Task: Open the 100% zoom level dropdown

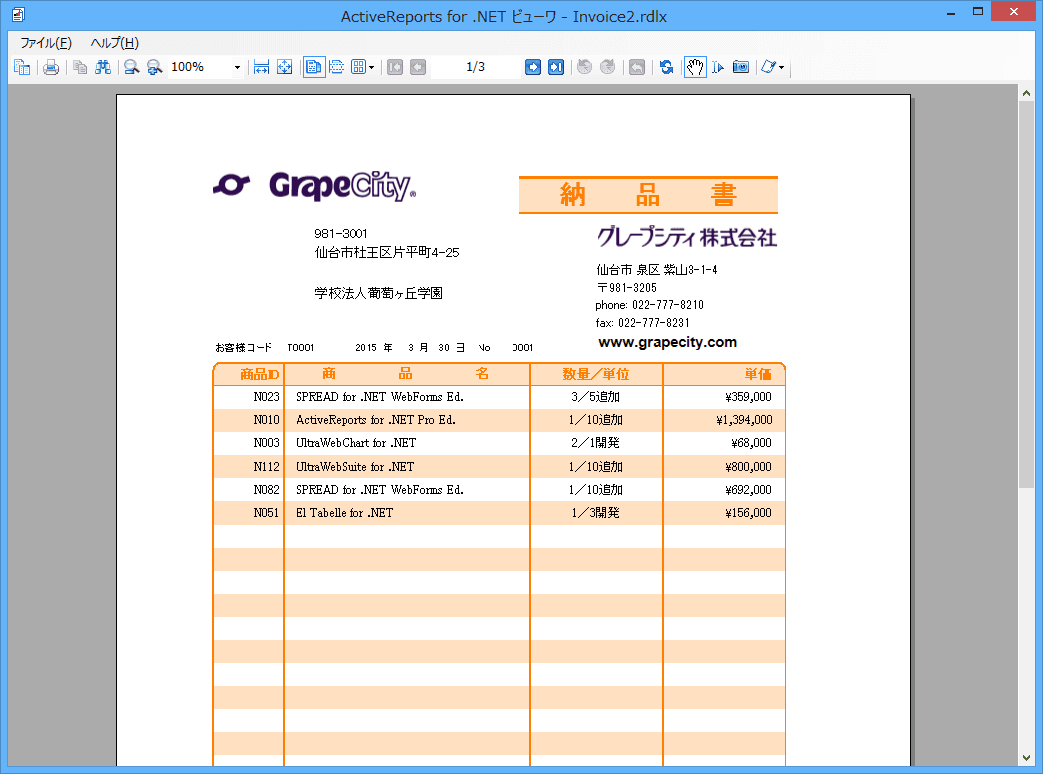Action: point(237,67)
